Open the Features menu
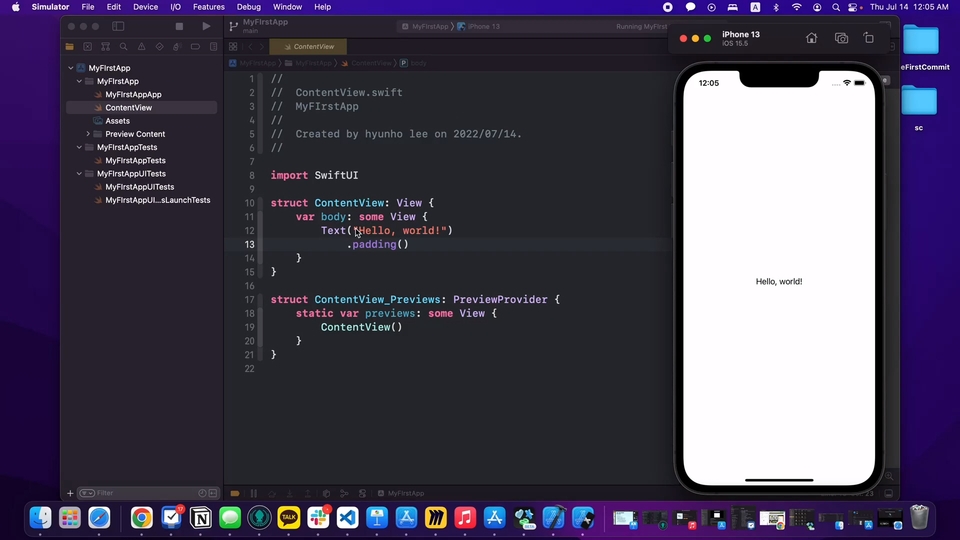Screen dimensions: 960x540 [x=209, y=7]
